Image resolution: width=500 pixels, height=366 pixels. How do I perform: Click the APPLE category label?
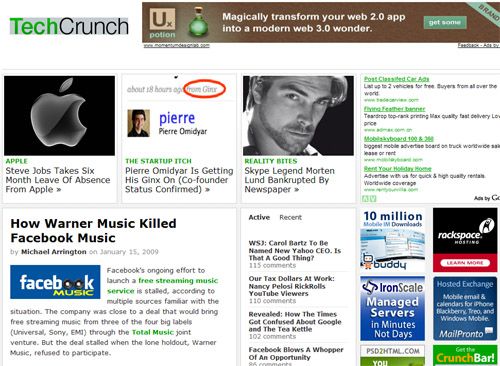[16, 161]
